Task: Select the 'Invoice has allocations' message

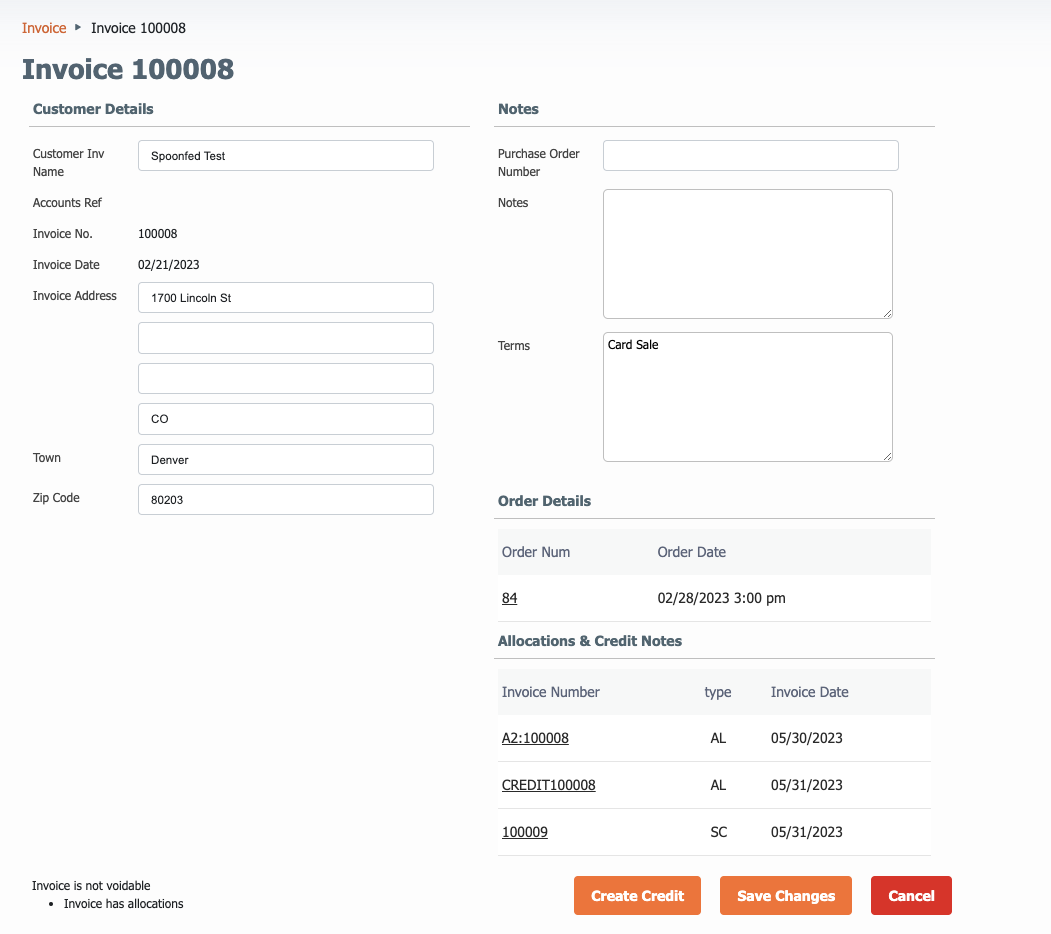Action: tap(123, 904)
